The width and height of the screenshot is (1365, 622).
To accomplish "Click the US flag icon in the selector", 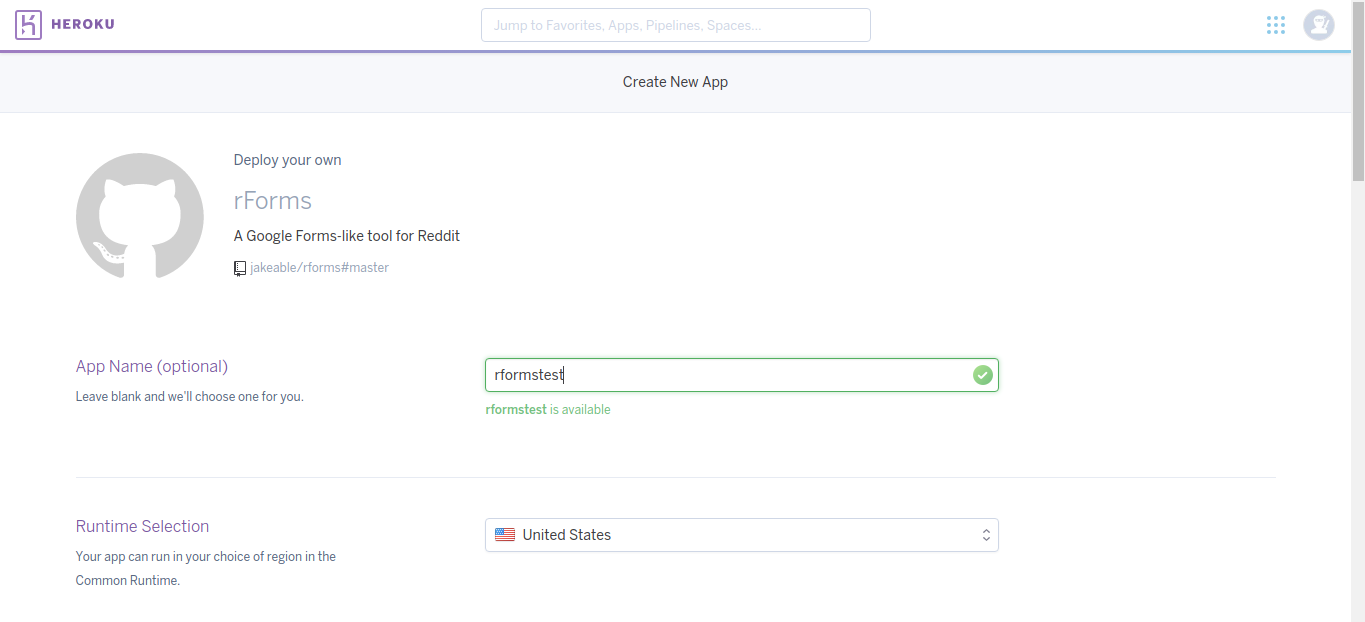I will pyautogui.click(x=505, y=534).
